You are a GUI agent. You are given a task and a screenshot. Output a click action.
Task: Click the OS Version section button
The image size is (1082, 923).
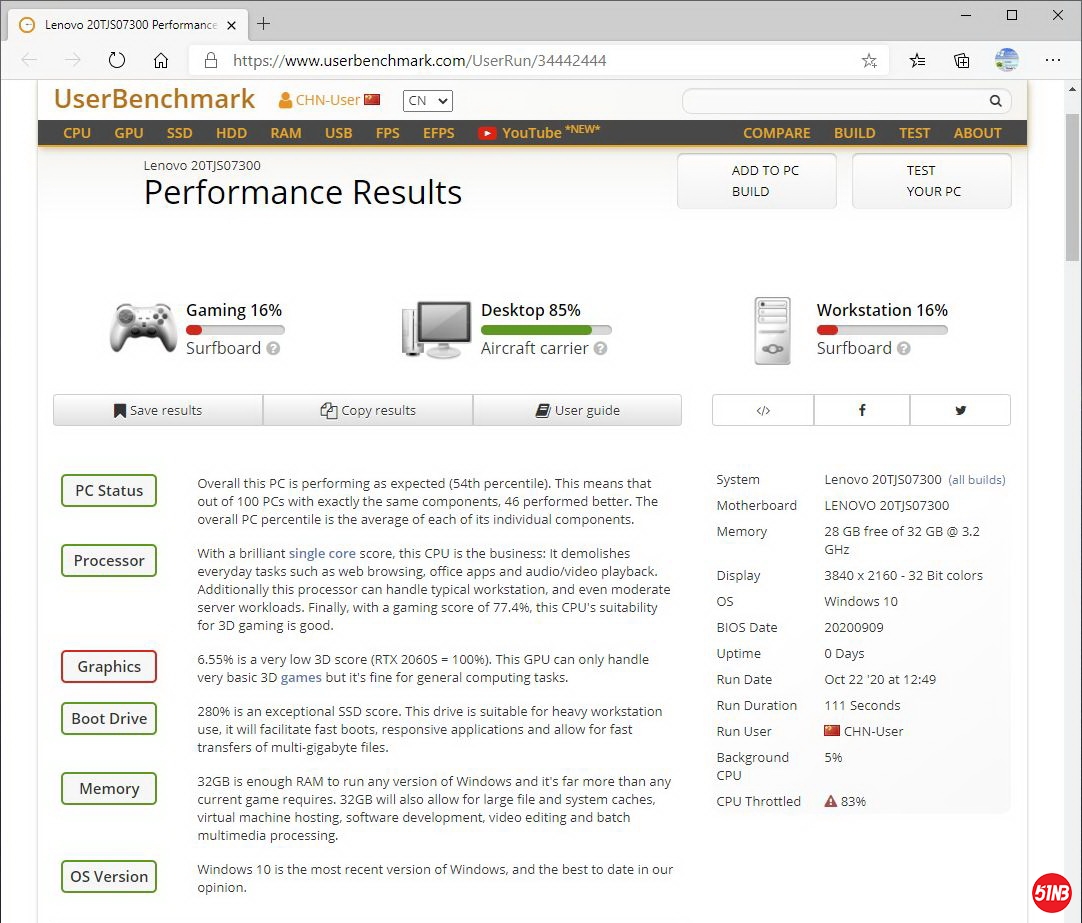pos(109,876)
